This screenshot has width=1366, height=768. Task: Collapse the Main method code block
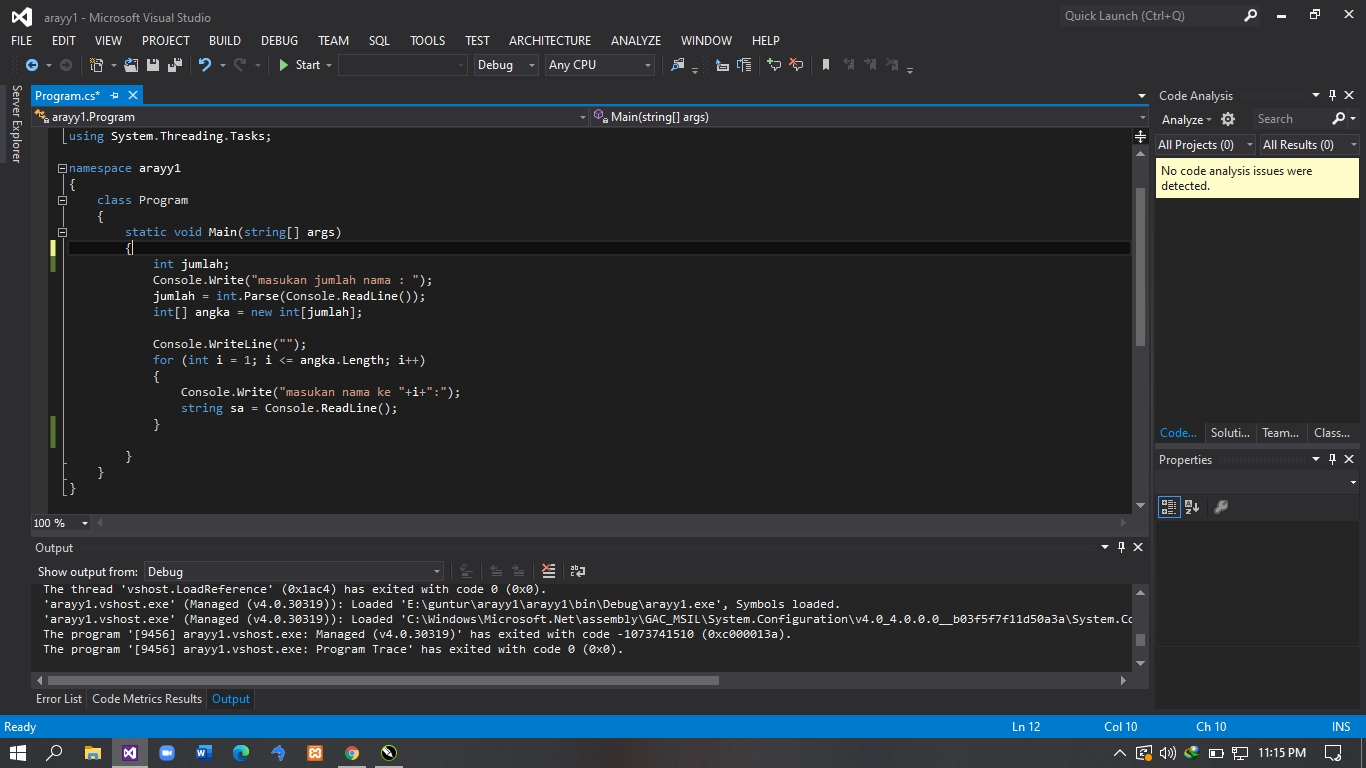[x=62, y=232]
